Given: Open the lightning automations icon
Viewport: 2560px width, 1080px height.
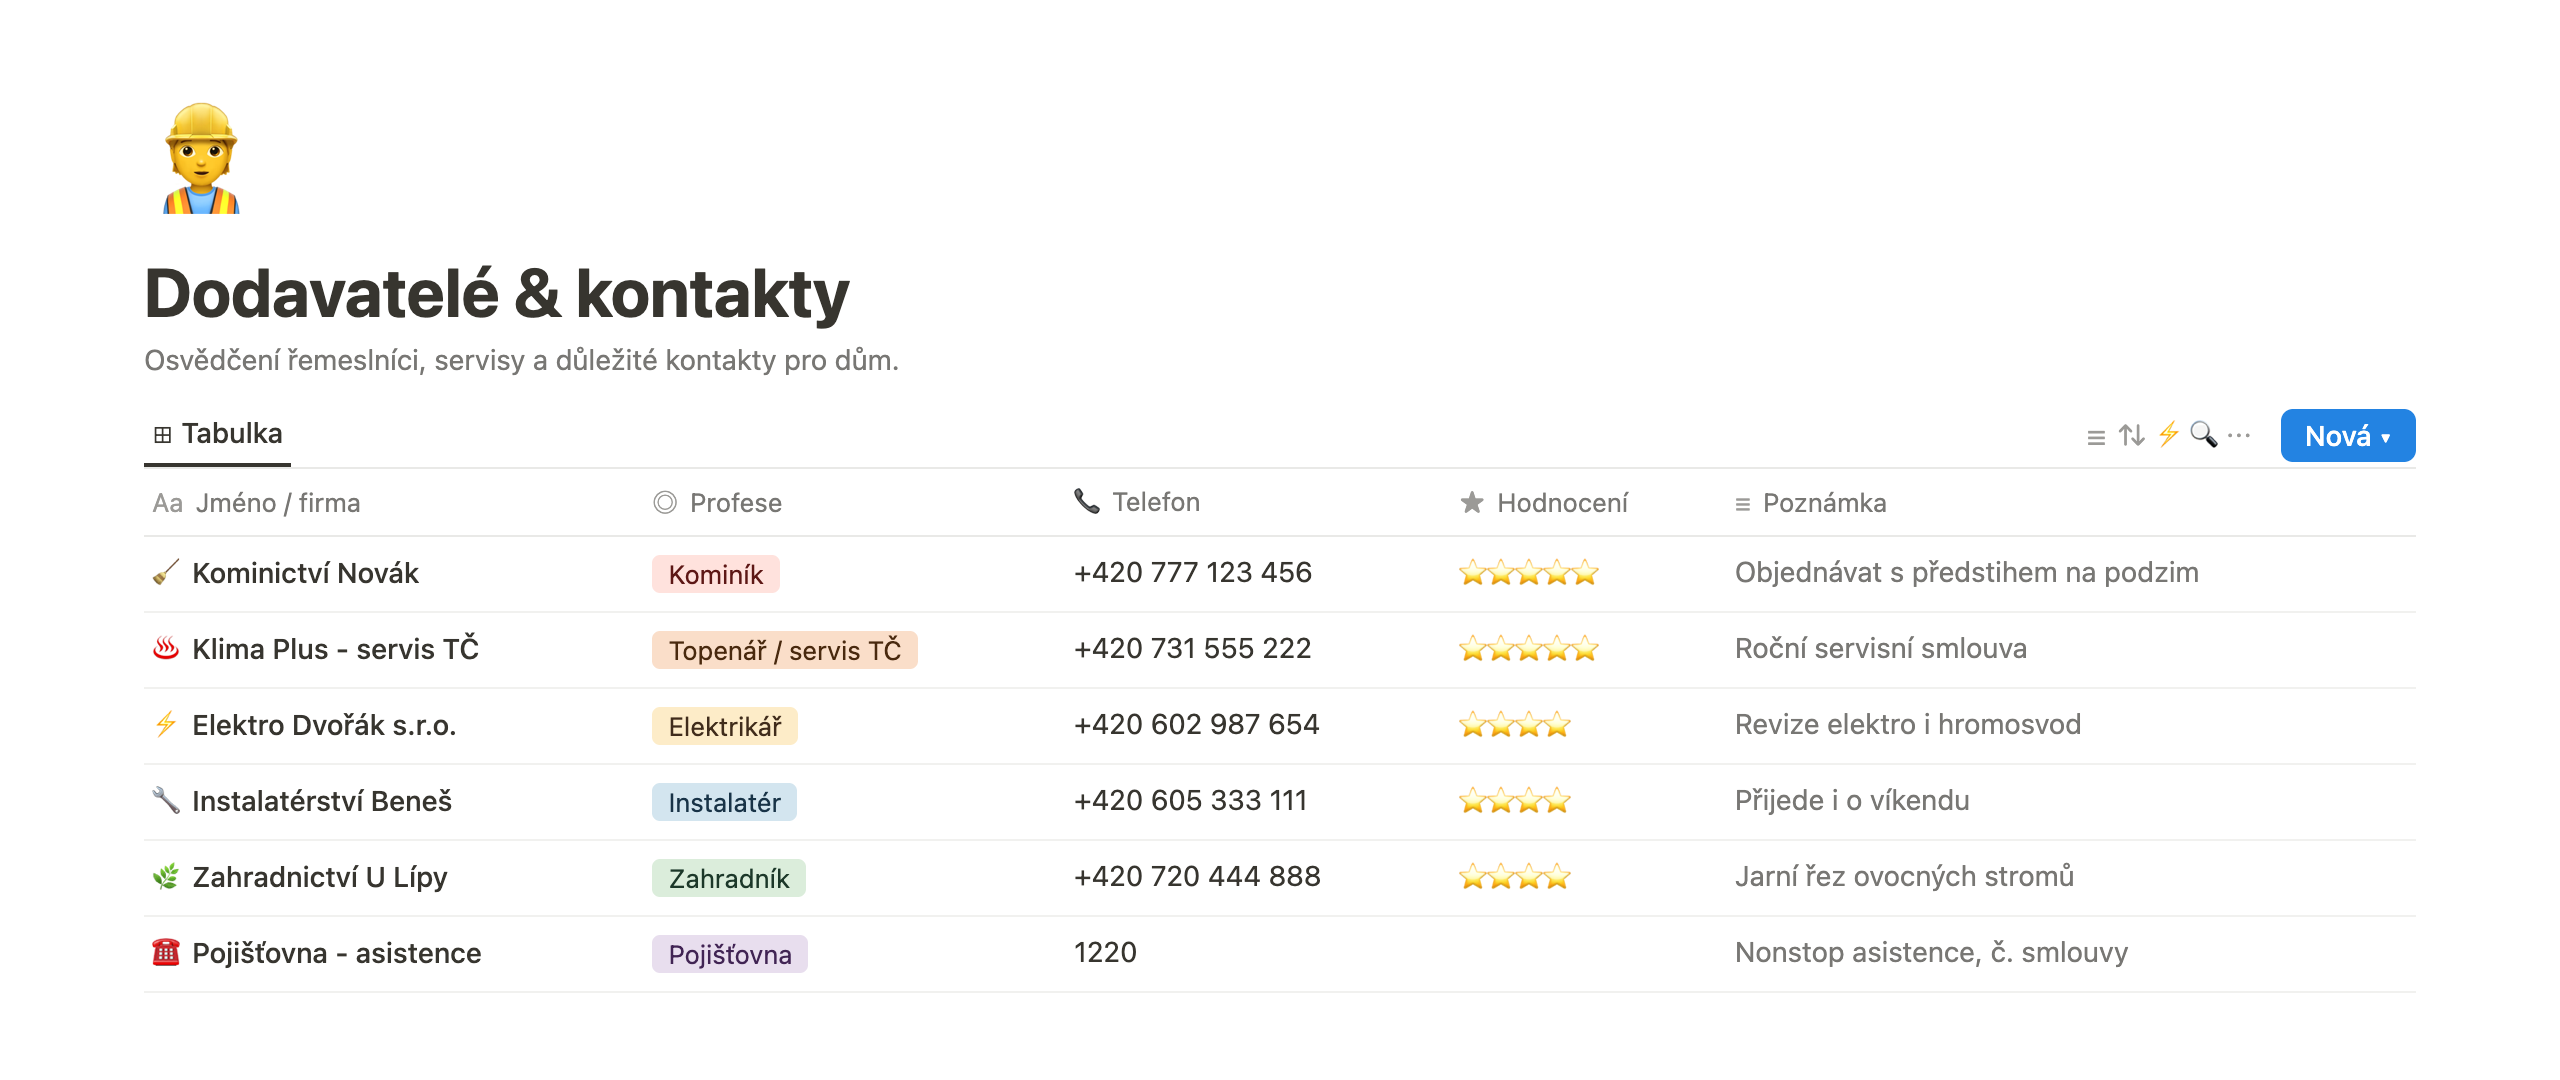Looking at the screenshot, I should click(x=2168, y=434).
